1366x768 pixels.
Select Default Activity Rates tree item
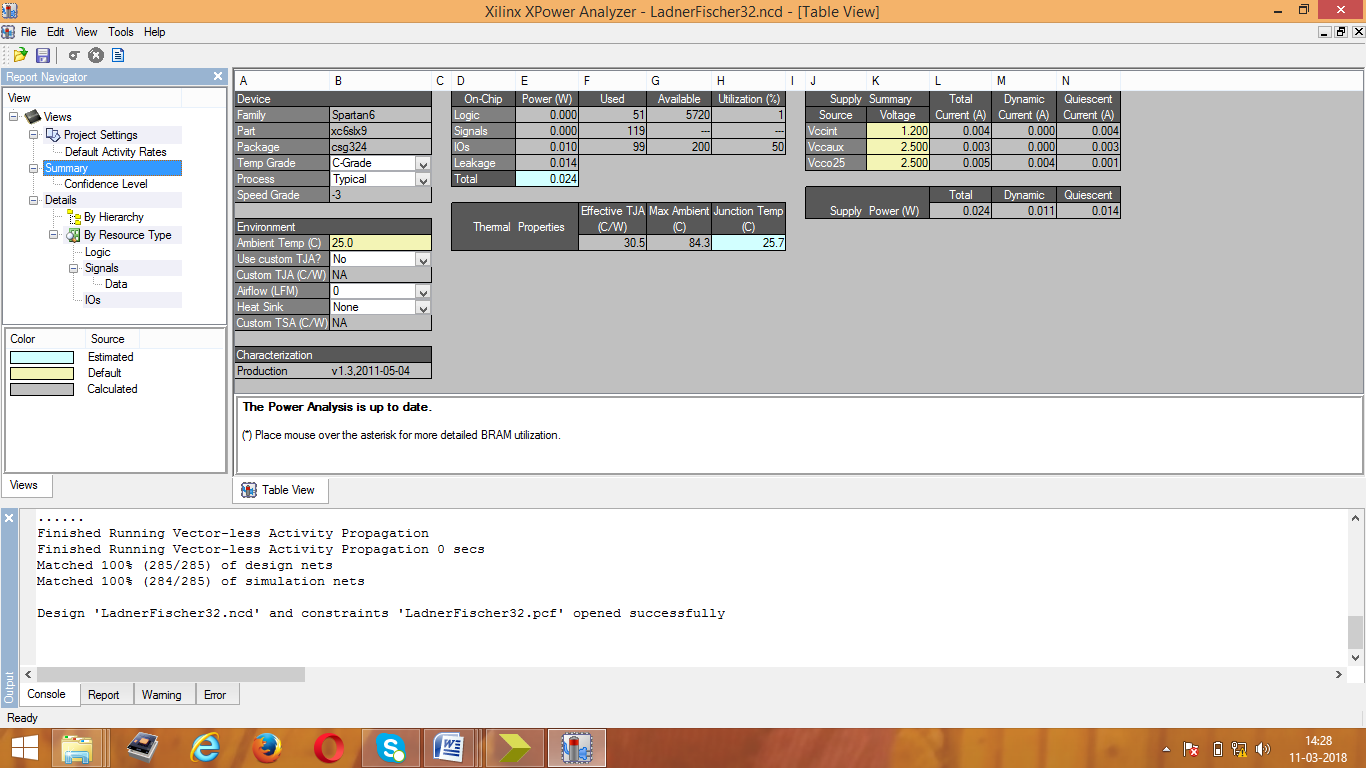(x=116, y=152)
